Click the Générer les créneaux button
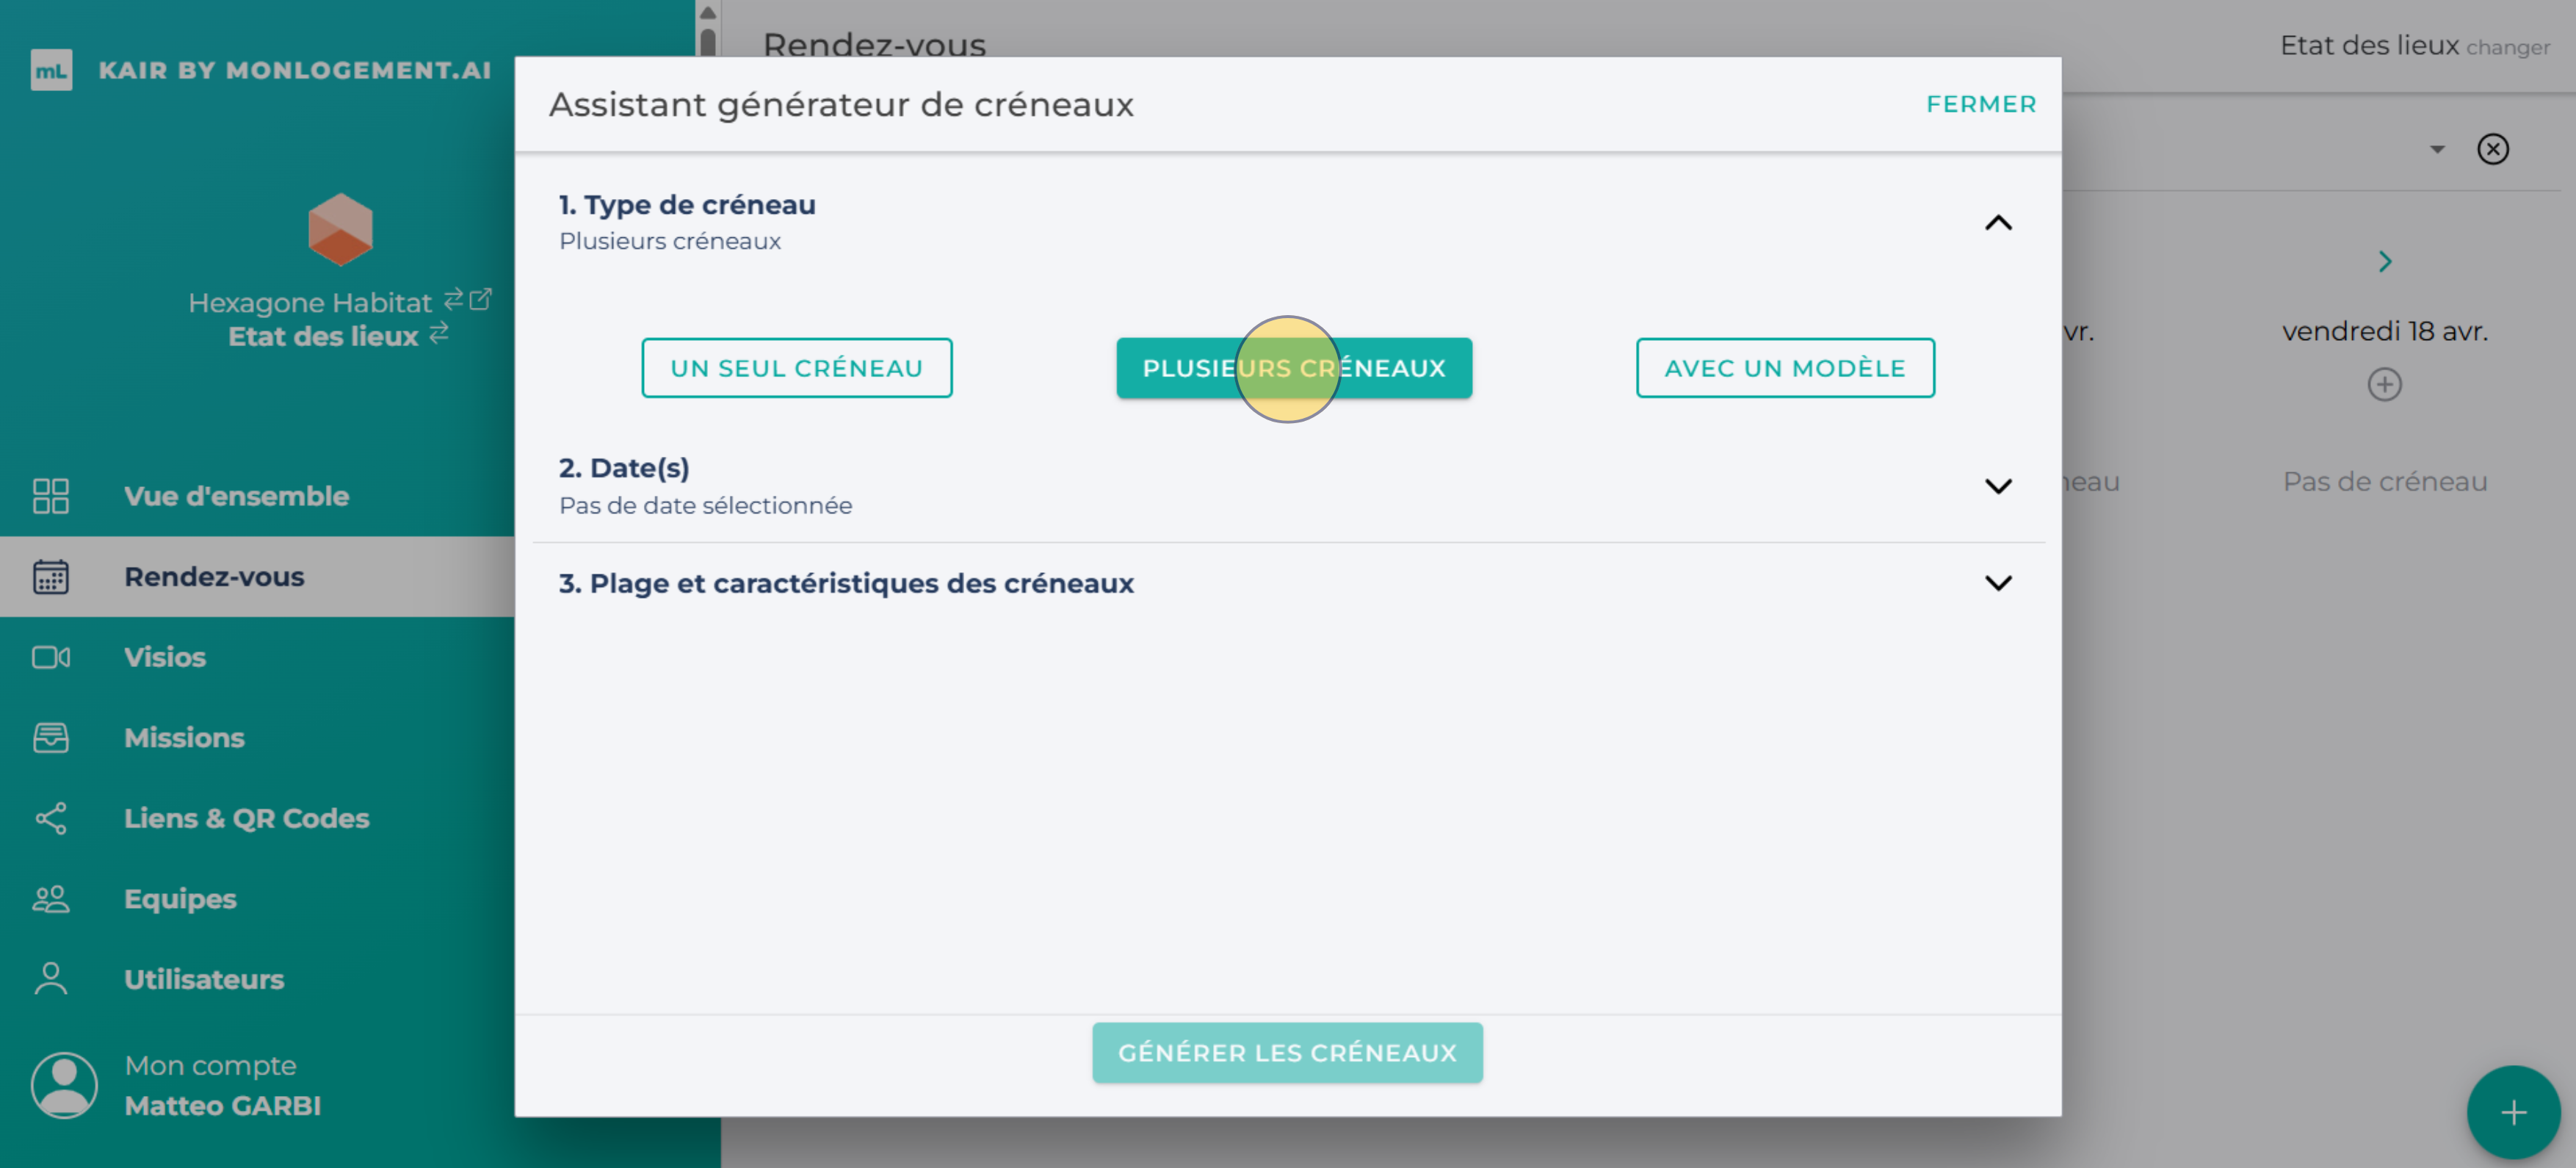The width and height of the screenshot is (2576, 1168). (1288, 1052)
